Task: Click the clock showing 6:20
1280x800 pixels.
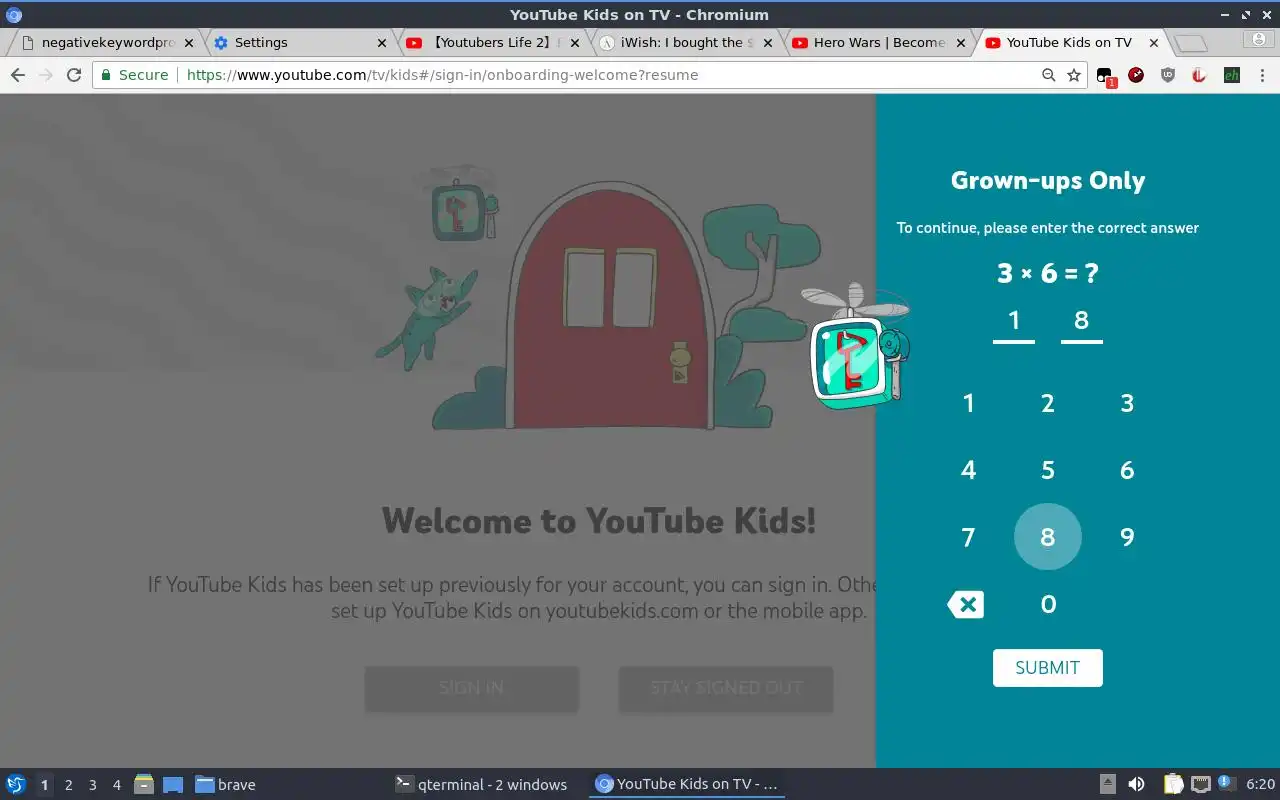Action: (x=1260, y=784)
